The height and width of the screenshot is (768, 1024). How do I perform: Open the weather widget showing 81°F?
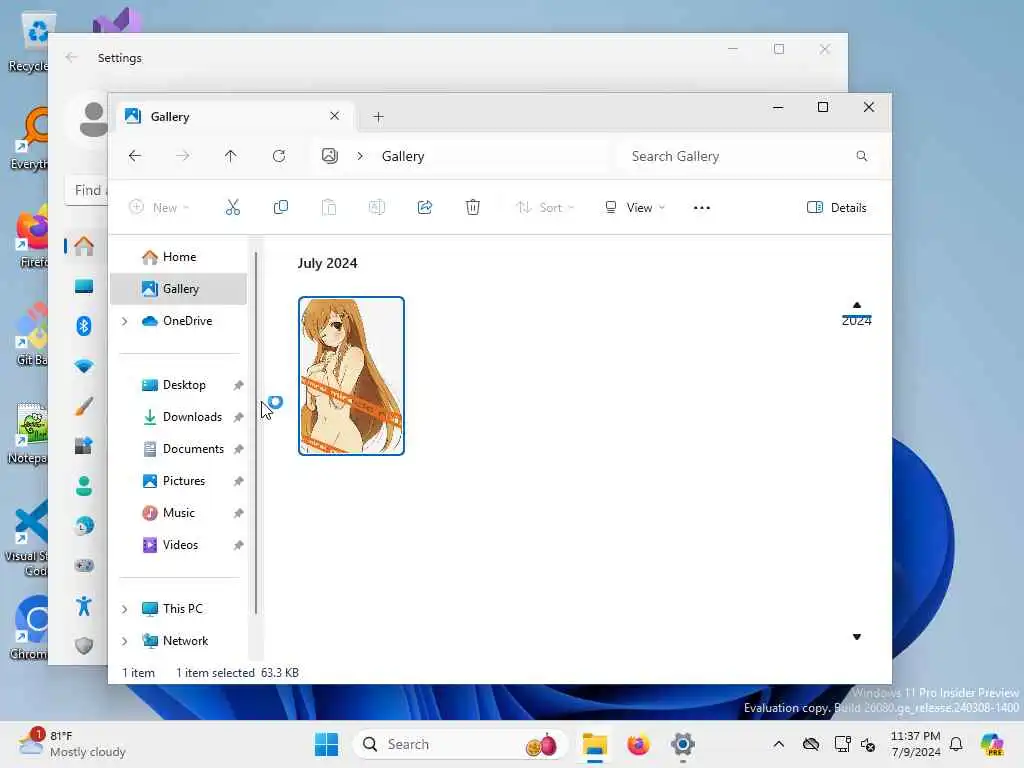(72, 744)
